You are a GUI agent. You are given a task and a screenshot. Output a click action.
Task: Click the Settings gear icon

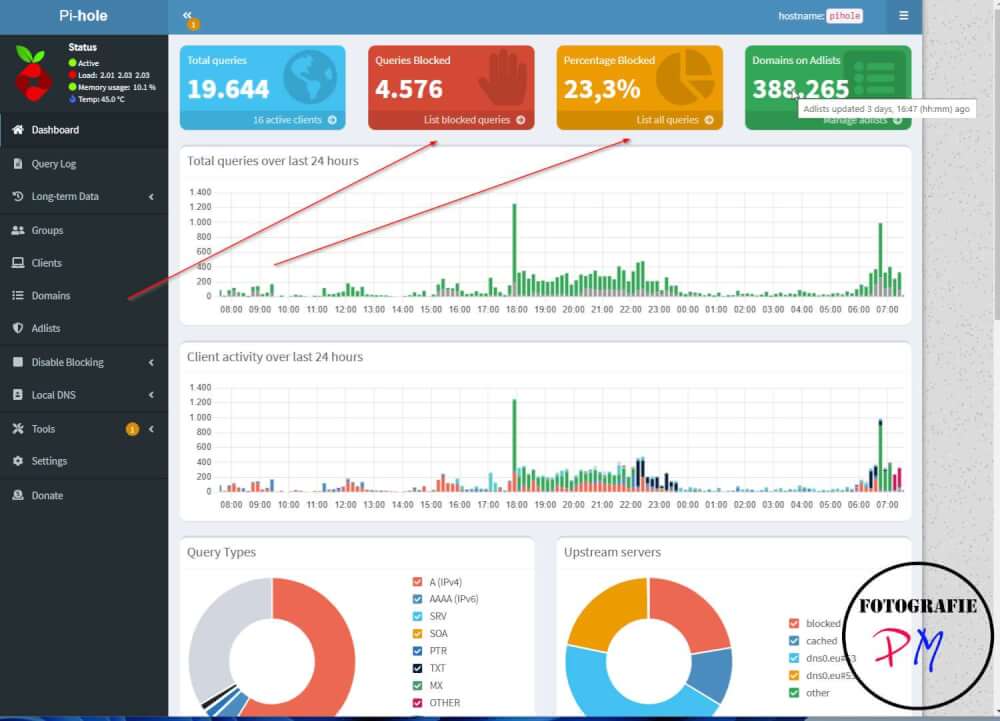click(18, 460)
